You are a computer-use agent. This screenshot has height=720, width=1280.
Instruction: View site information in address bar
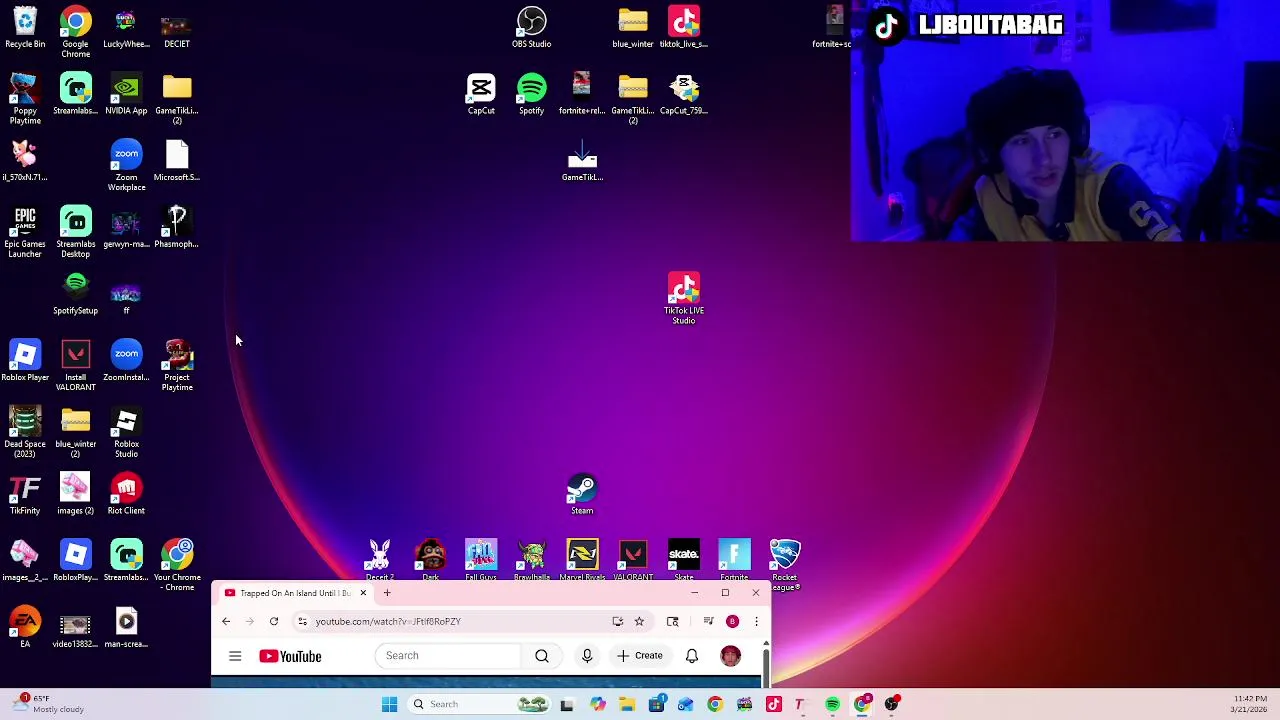[x=302, y=621]
